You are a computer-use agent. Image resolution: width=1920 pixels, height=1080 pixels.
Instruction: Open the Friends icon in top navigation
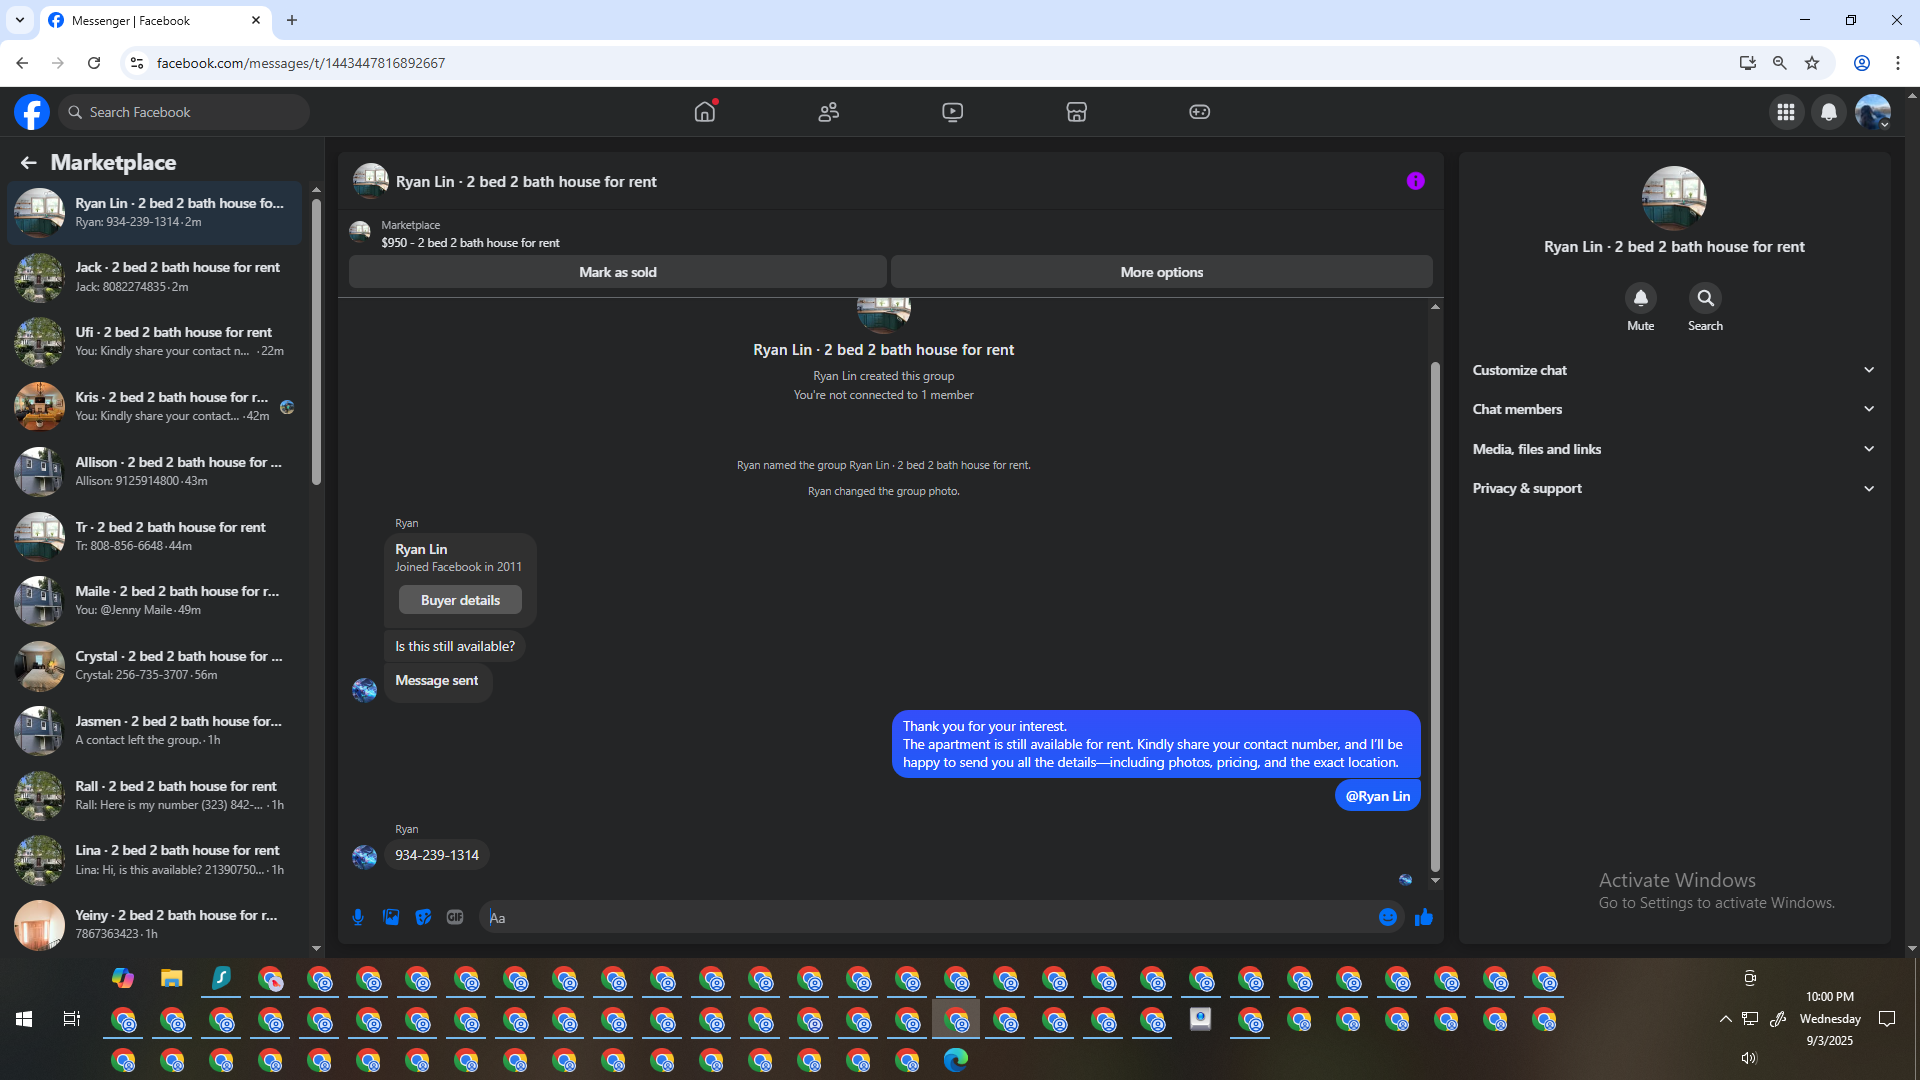829,112
